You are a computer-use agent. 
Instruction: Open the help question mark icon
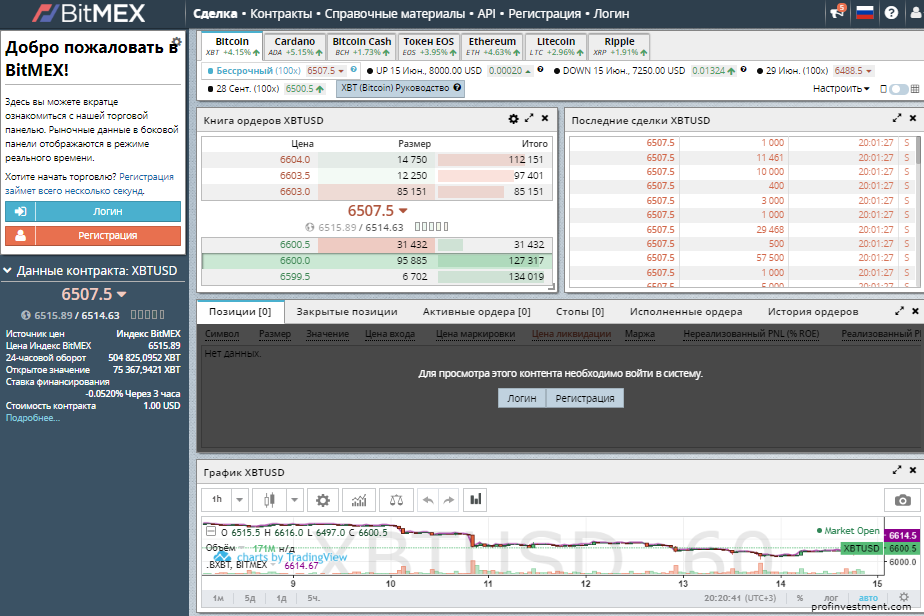pos(891,12)
